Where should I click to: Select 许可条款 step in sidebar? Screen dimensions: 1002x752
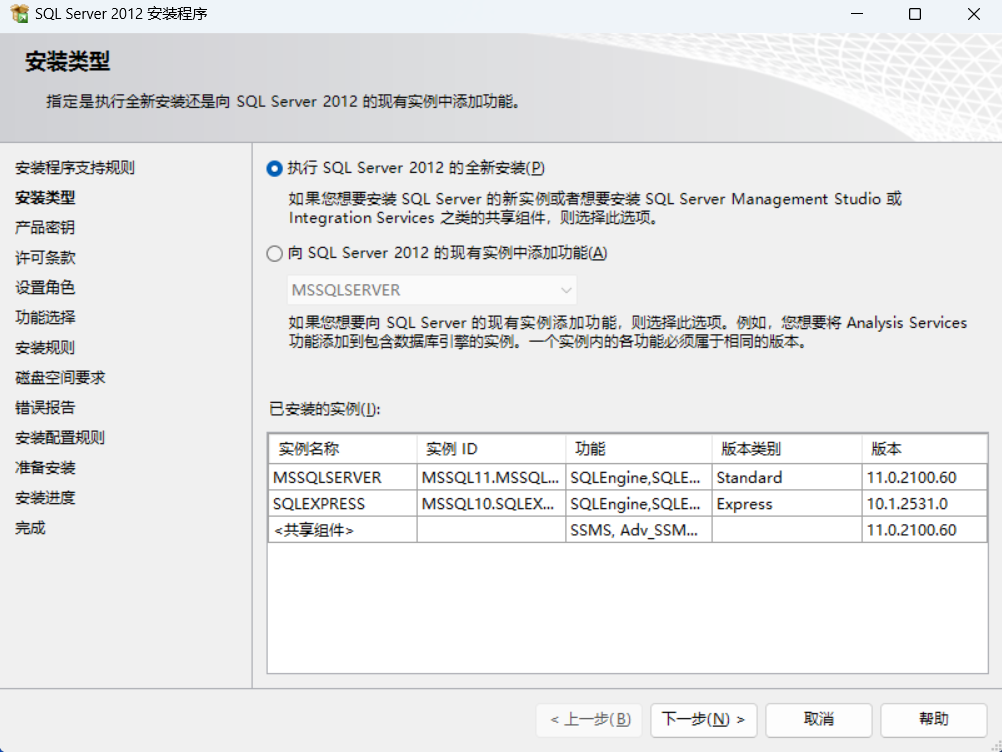click(45, 258)
